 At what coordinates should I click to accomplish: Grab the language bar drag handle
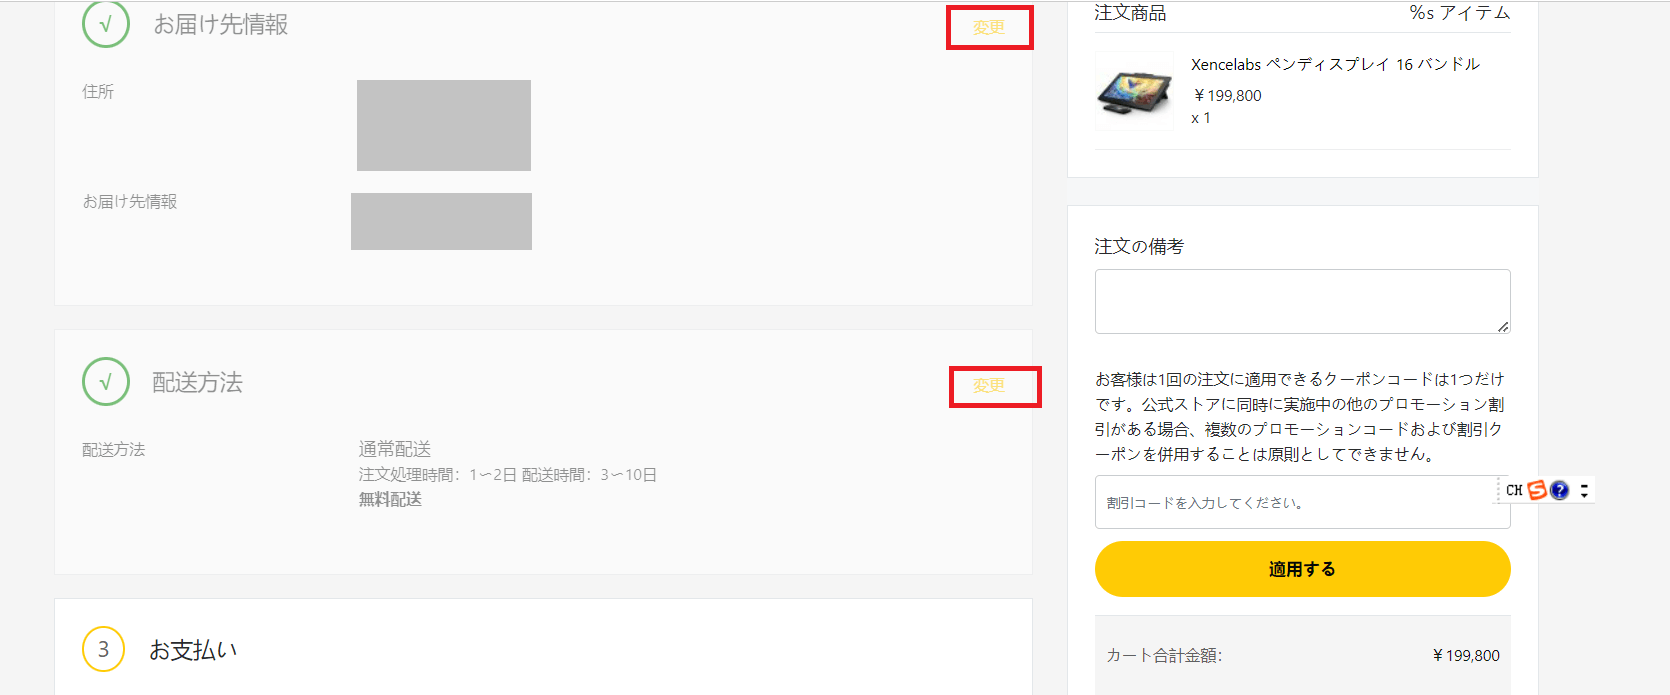pyautogui.click(x=1499, y=490)
